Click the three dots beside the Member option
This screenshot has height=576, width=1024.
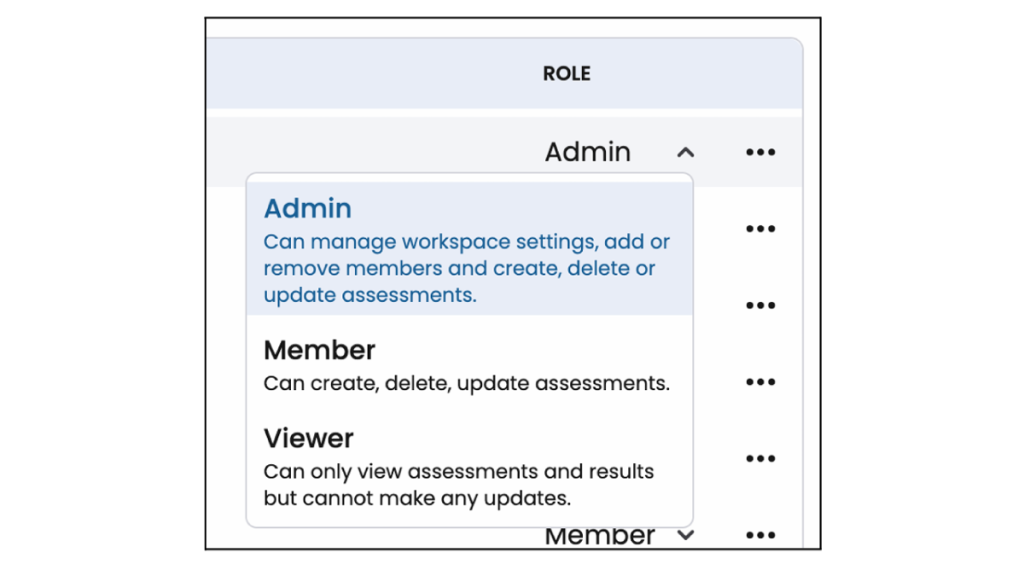[x=760, y=382]
